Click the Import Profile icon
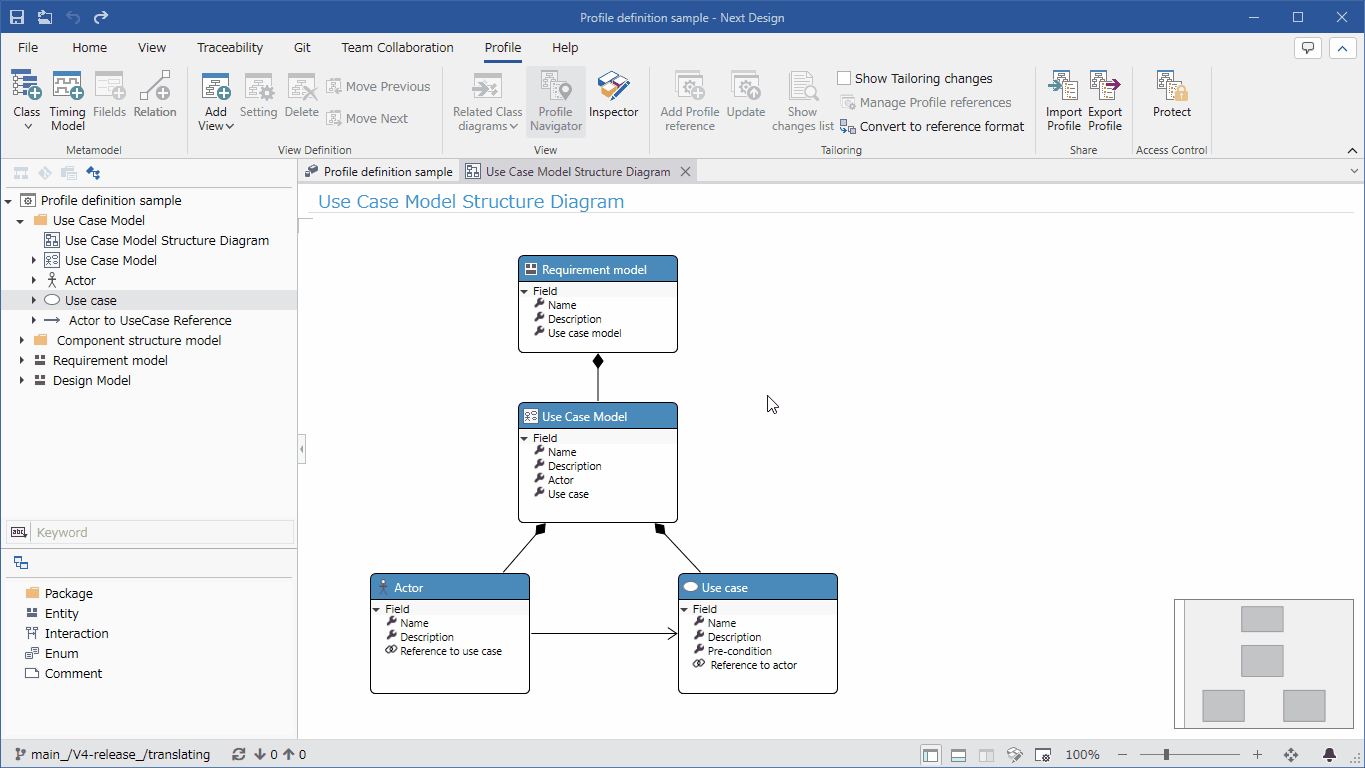1365x768 pixels. (1063, 86)
